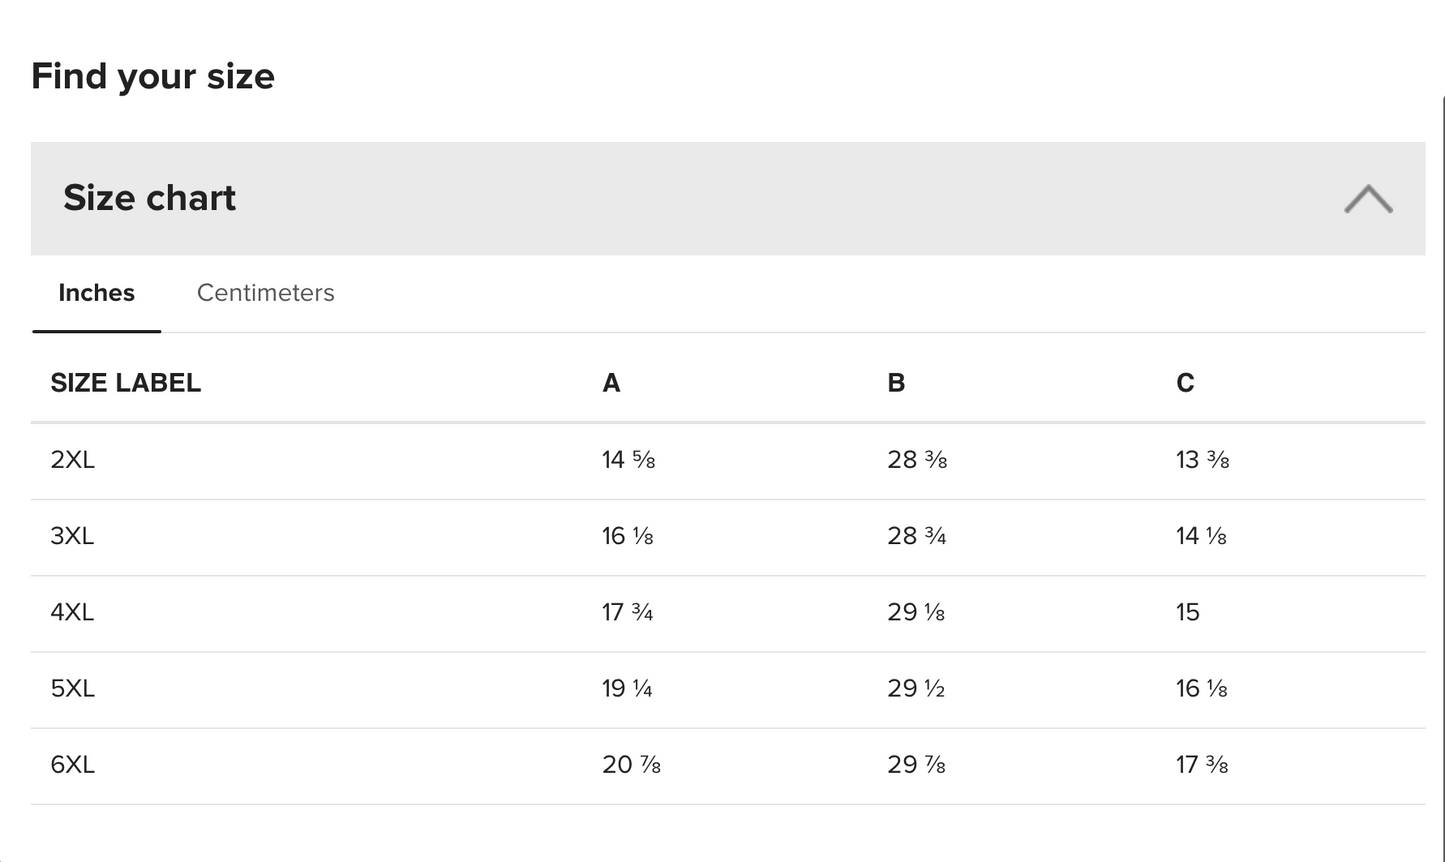The image size is (1445, 862).
Task: Select the 5XL size row label
Action: [73, 688]
